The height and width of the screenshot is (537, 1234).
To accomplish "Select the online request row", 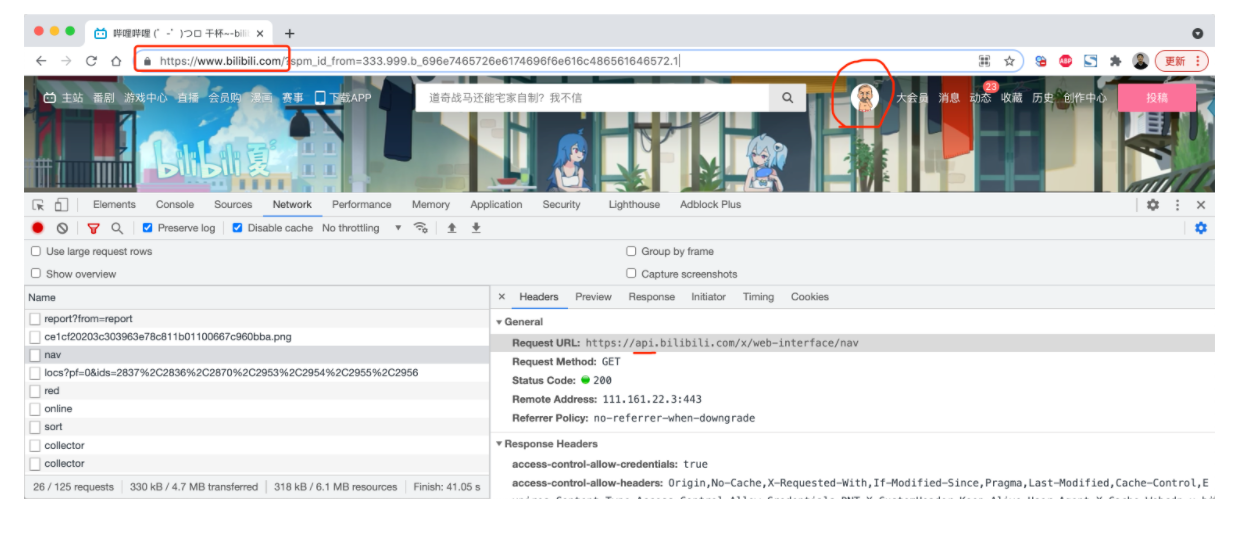I will point(257,409).
